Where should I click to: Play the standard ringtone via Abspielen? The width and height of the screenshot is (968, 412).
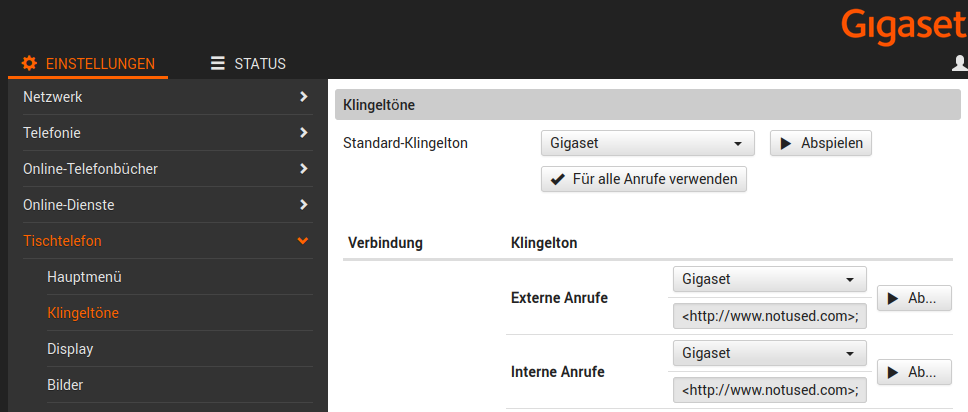pos(821,143)
